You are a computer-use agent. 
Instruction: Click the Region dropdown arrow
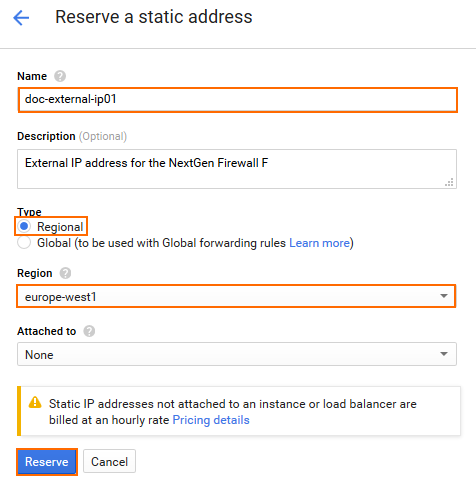pos(444,296)
